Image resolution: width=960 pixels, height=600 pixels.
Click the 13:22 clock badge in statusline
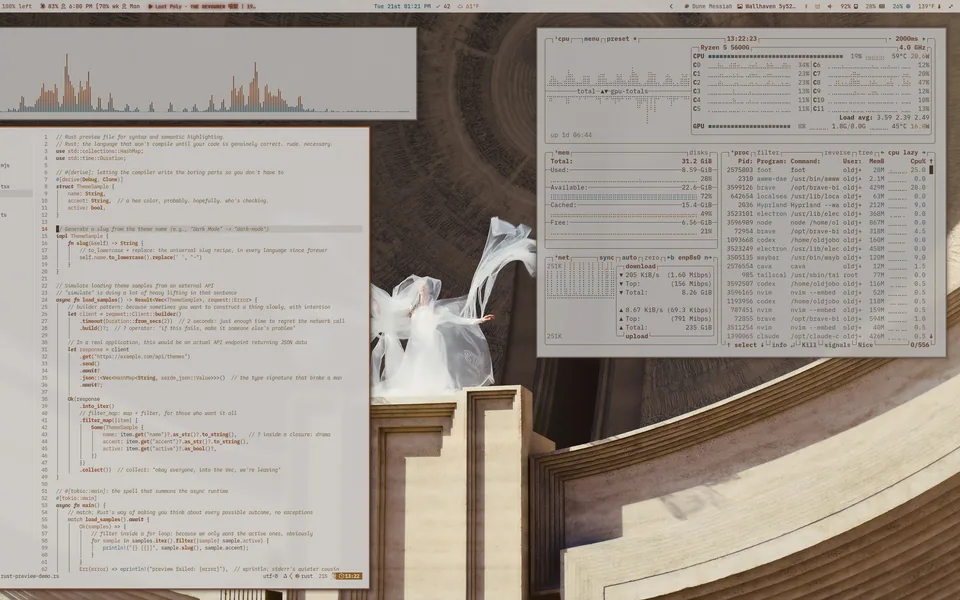(349, 576)
